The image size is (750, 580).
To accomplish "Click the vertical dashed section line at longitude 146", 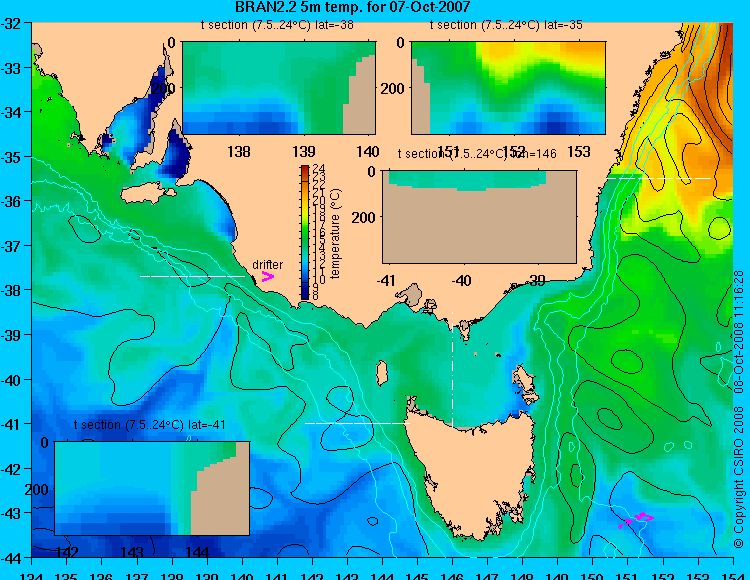I will tap(452, 370).
